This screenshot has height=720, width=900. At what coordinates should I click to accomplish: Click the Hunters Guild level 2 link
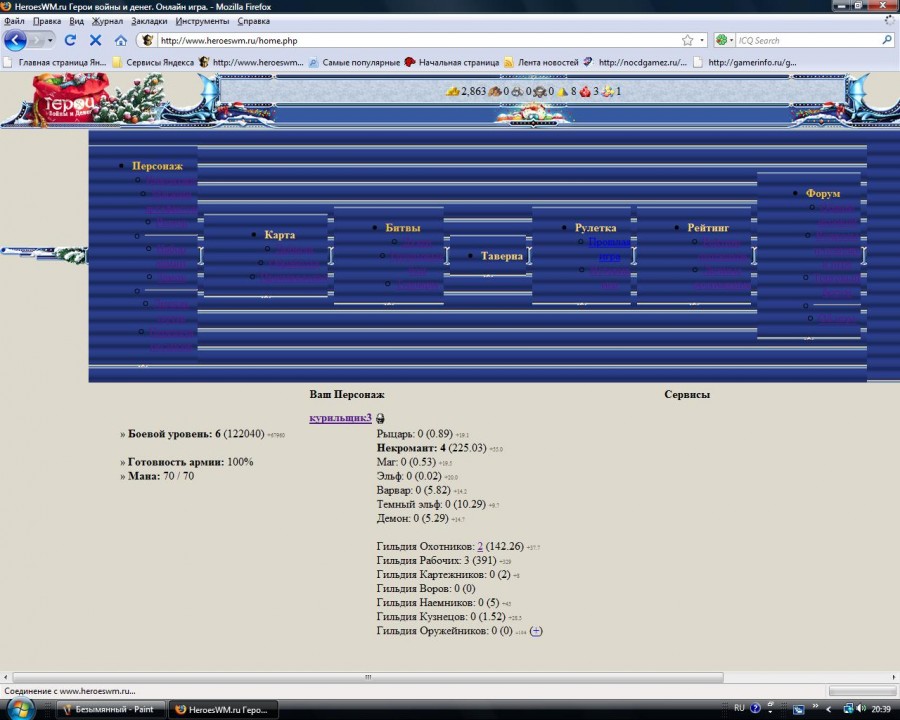click(480, 547)
